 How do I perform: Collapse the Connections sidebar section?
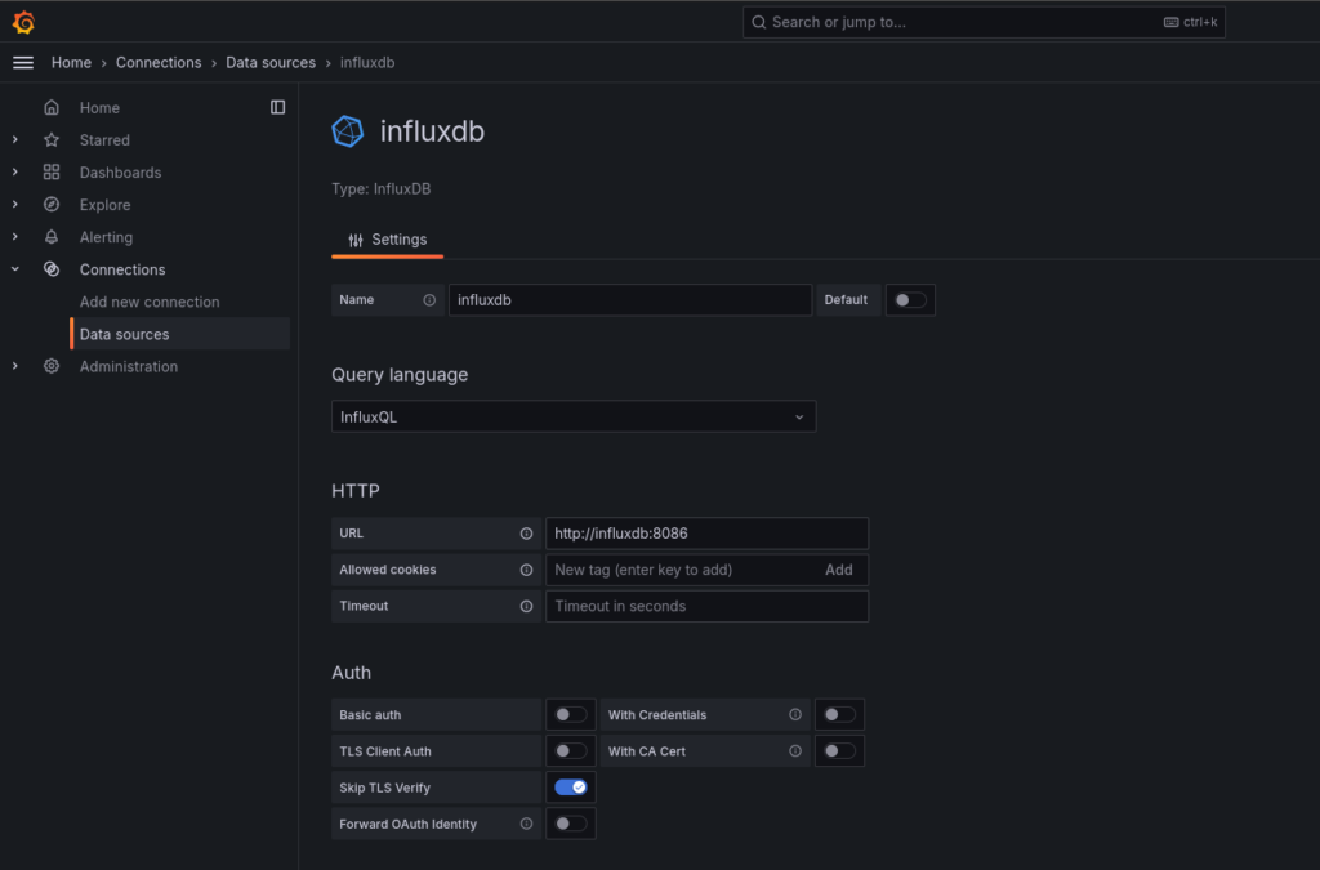[15, 269]
